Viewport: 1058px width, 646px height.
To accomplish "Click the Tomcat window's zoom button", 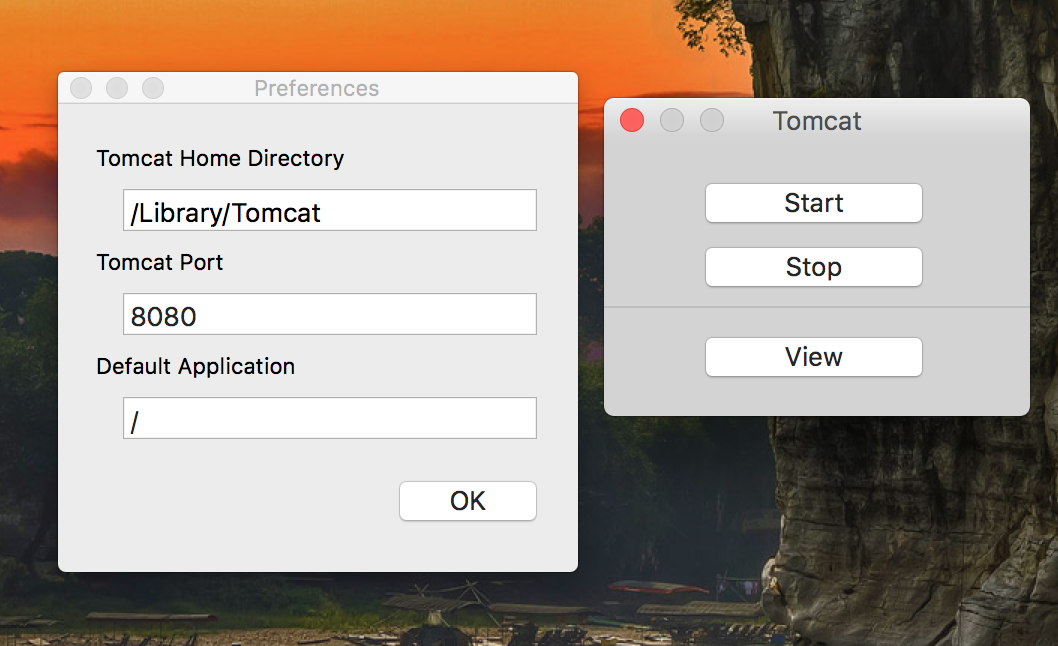I will click(x=712, y=120).
